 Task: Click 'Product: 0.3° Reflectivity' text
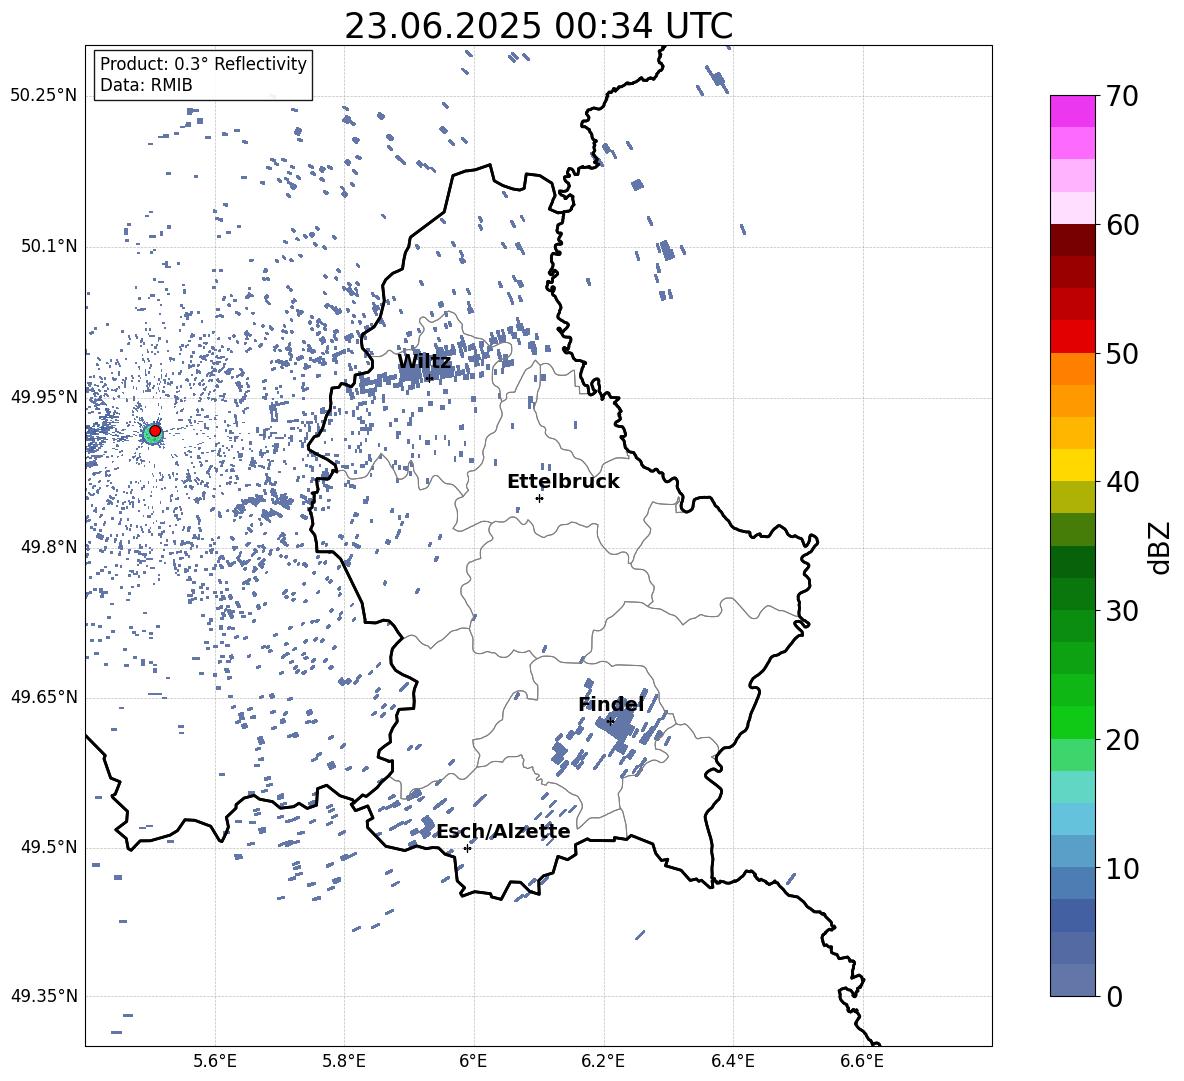click(203, 63)
